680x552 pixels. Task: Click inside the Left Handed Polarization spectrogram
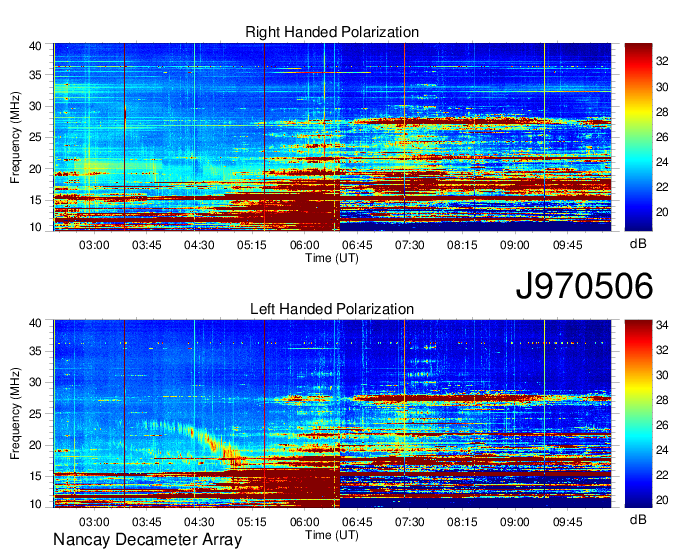tap(332, 414)
